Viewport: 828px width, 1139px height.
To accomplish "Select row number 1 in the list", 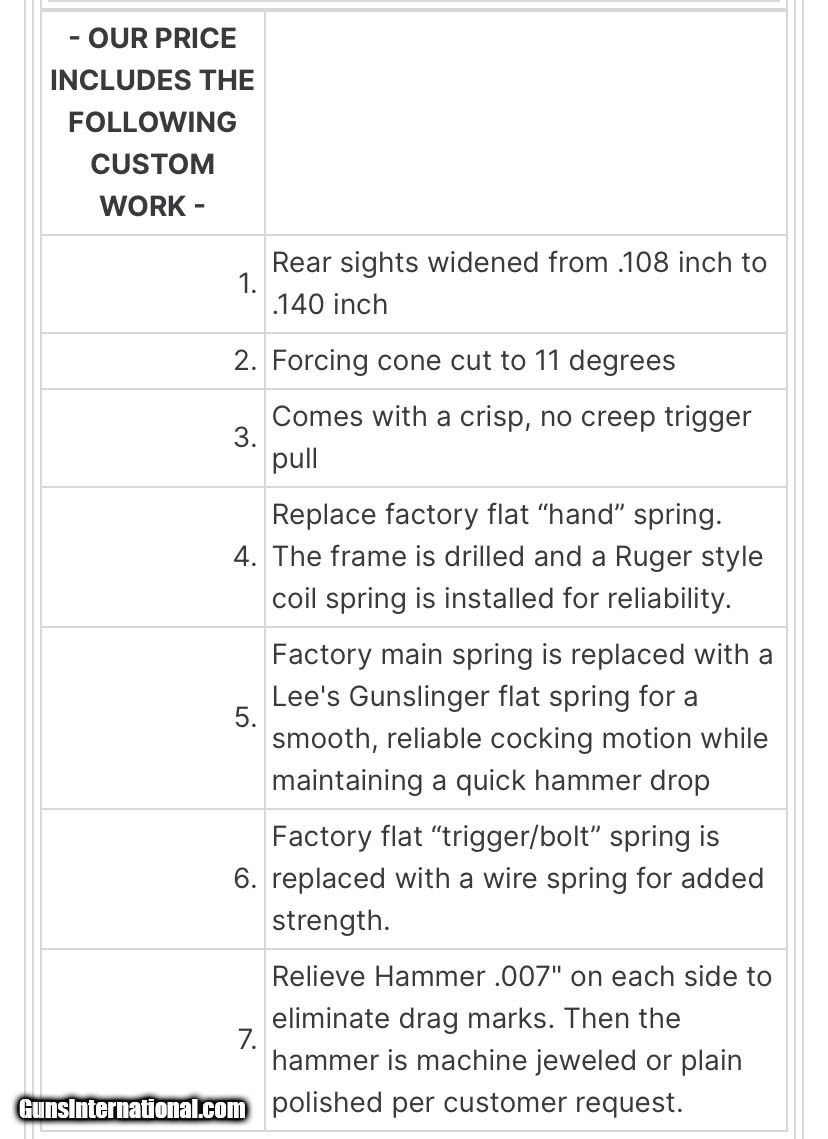I will click(x=247, y=283).
